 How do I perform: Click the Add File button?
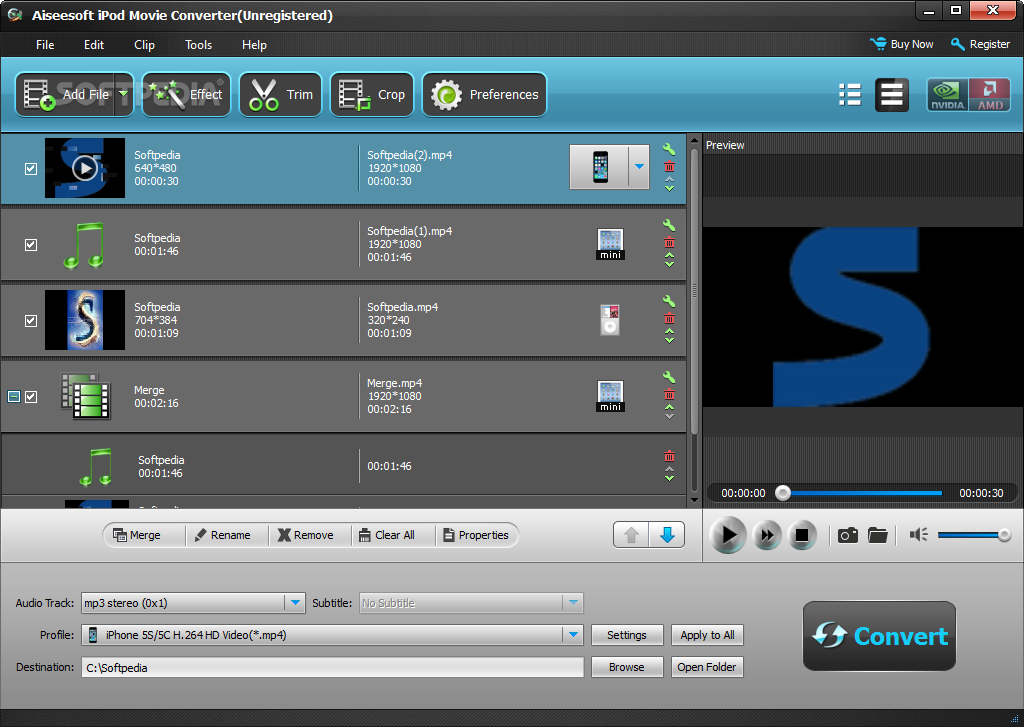click(65, 95)
